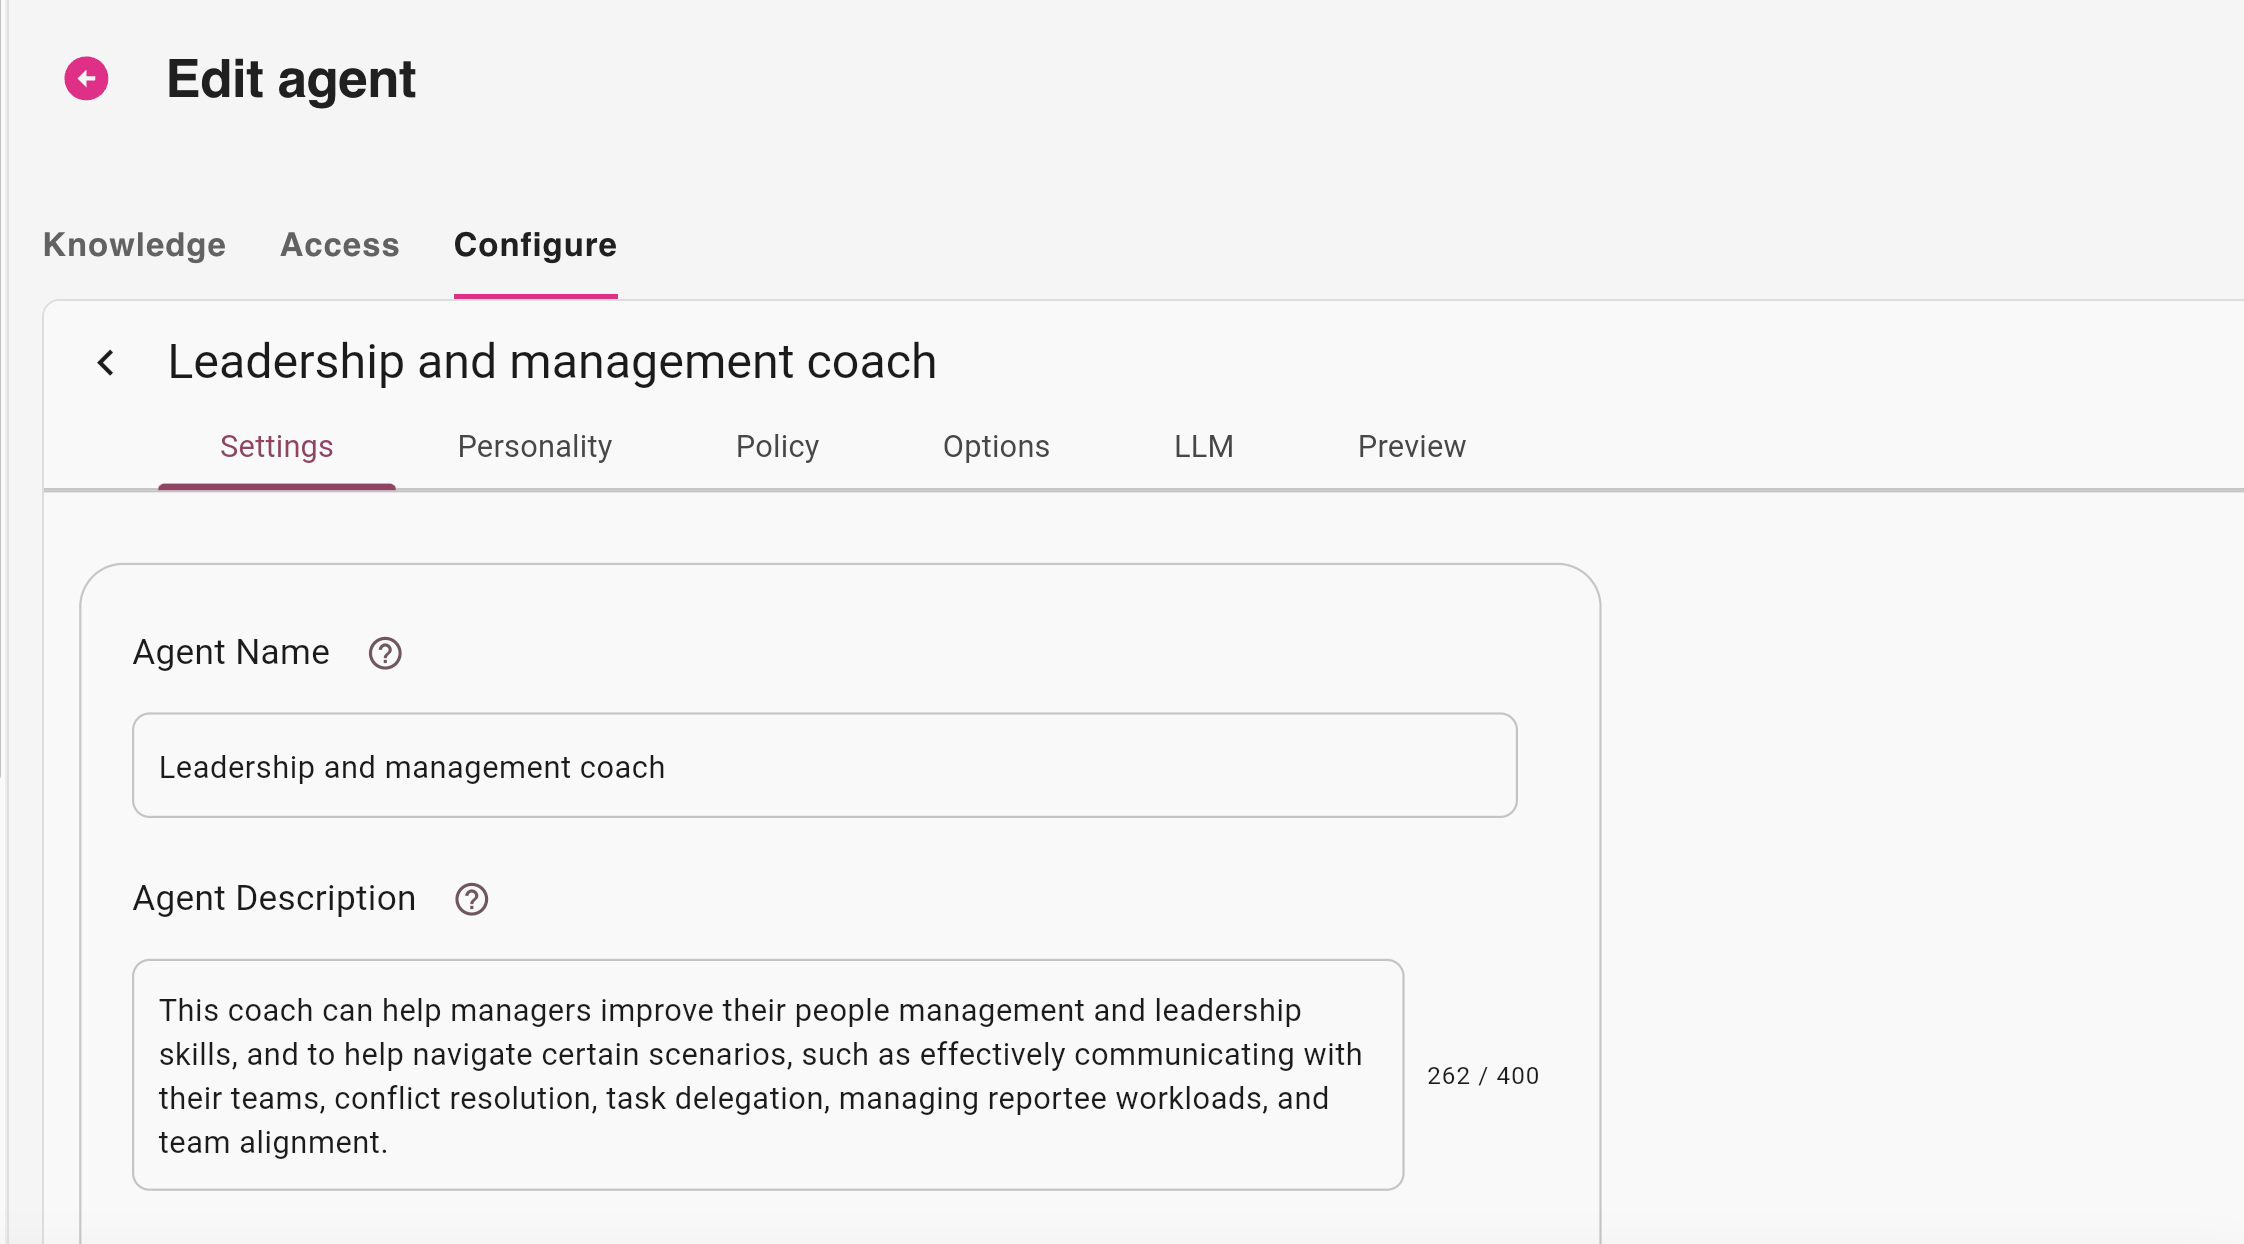The width and height of the screenshot is (2244, 1244).
Task: Open the Access tab
Action: 340,245
